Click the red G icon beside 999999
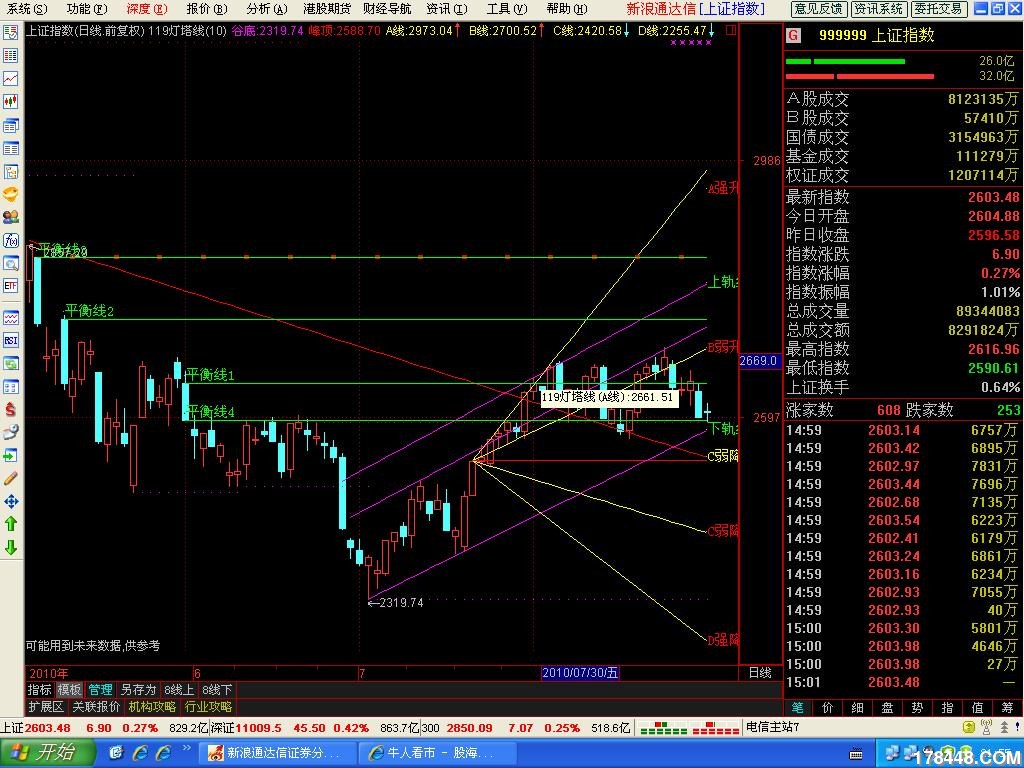The image size is (1024, 768). point(793,35)
